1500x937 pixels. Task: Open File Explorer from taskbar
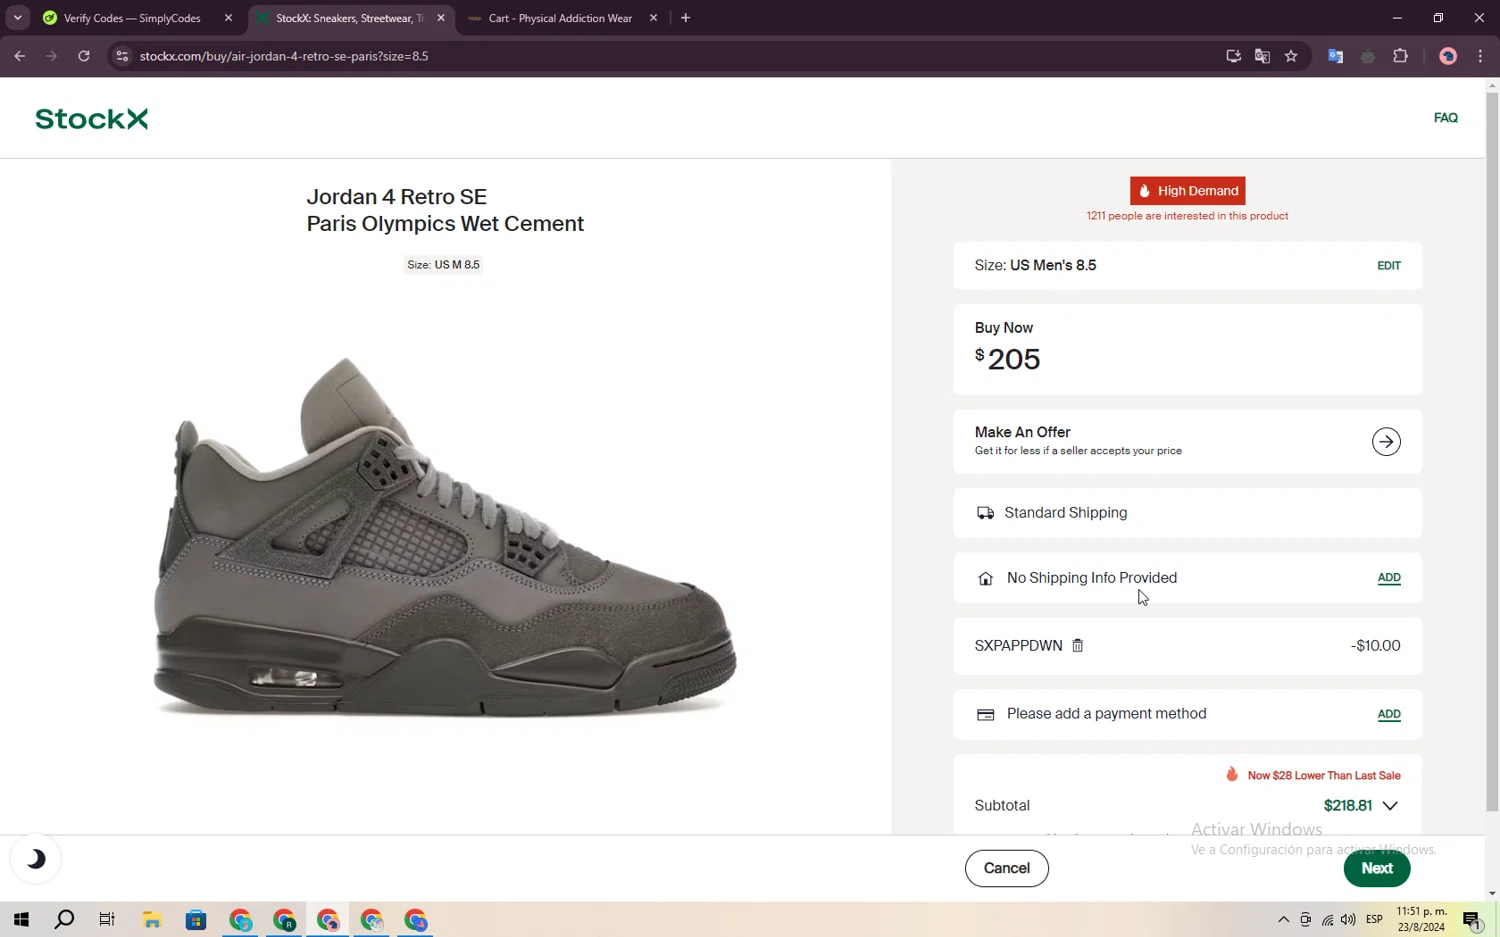(x=152, y=920)
